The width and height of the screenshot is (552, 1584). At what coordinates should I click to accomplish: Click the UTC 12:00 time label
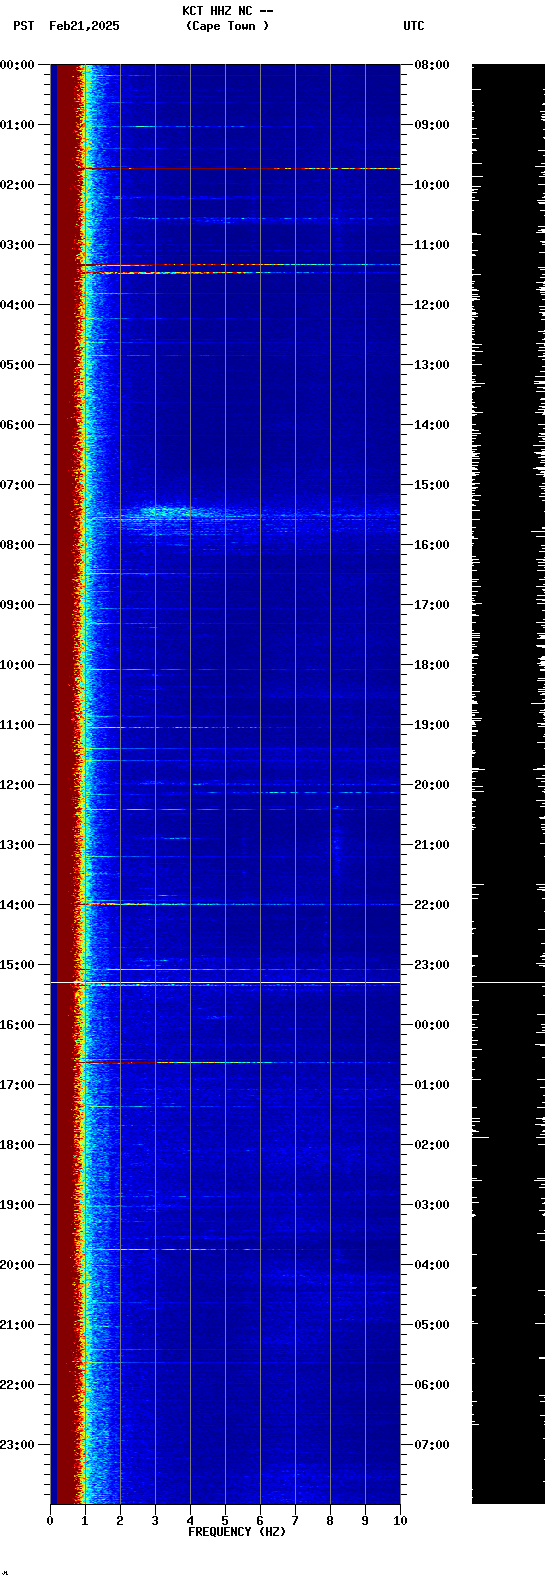(x=431, y=305)
